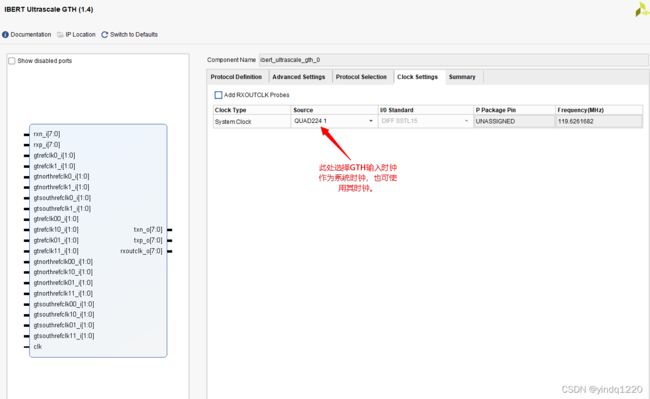The width and height of the screenshot is (650, 399).
Task: Select port gtsouthrefclk1_i[1:0]
Action: (x=62, y=209)
